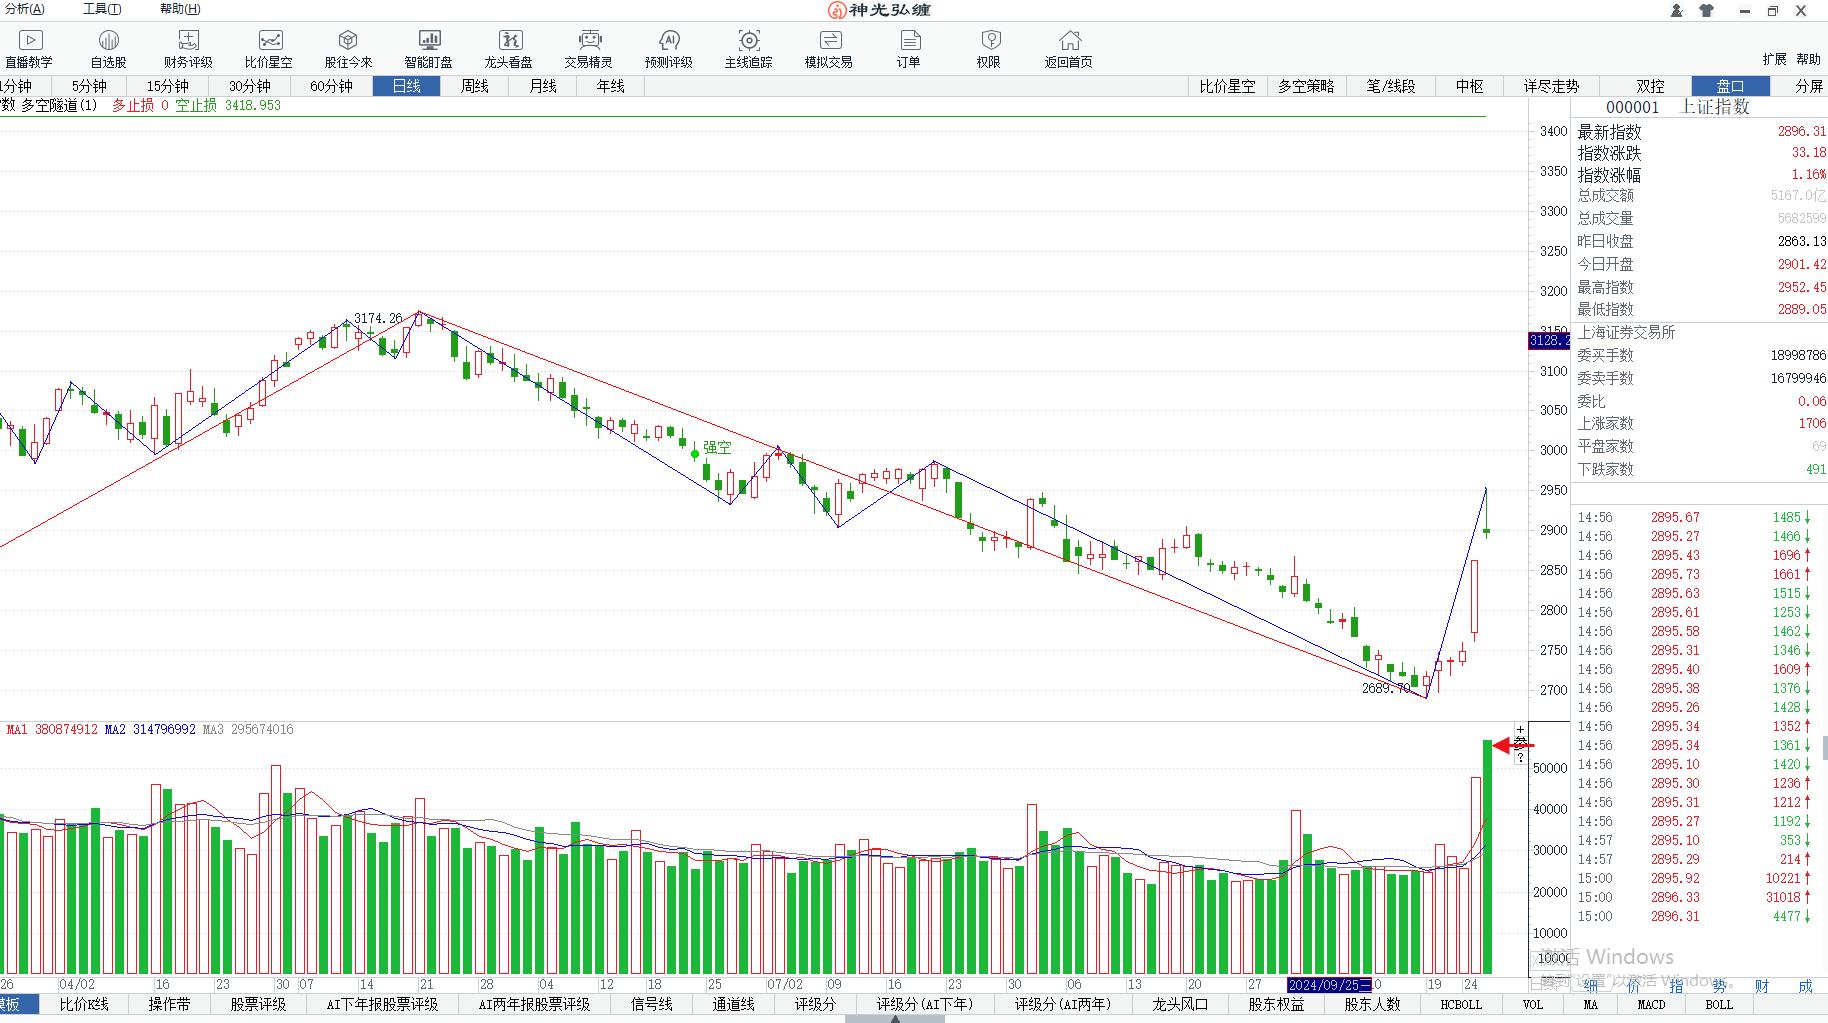
Task: Open the 股往今来 toolbar icon
Action: point(348,49)
